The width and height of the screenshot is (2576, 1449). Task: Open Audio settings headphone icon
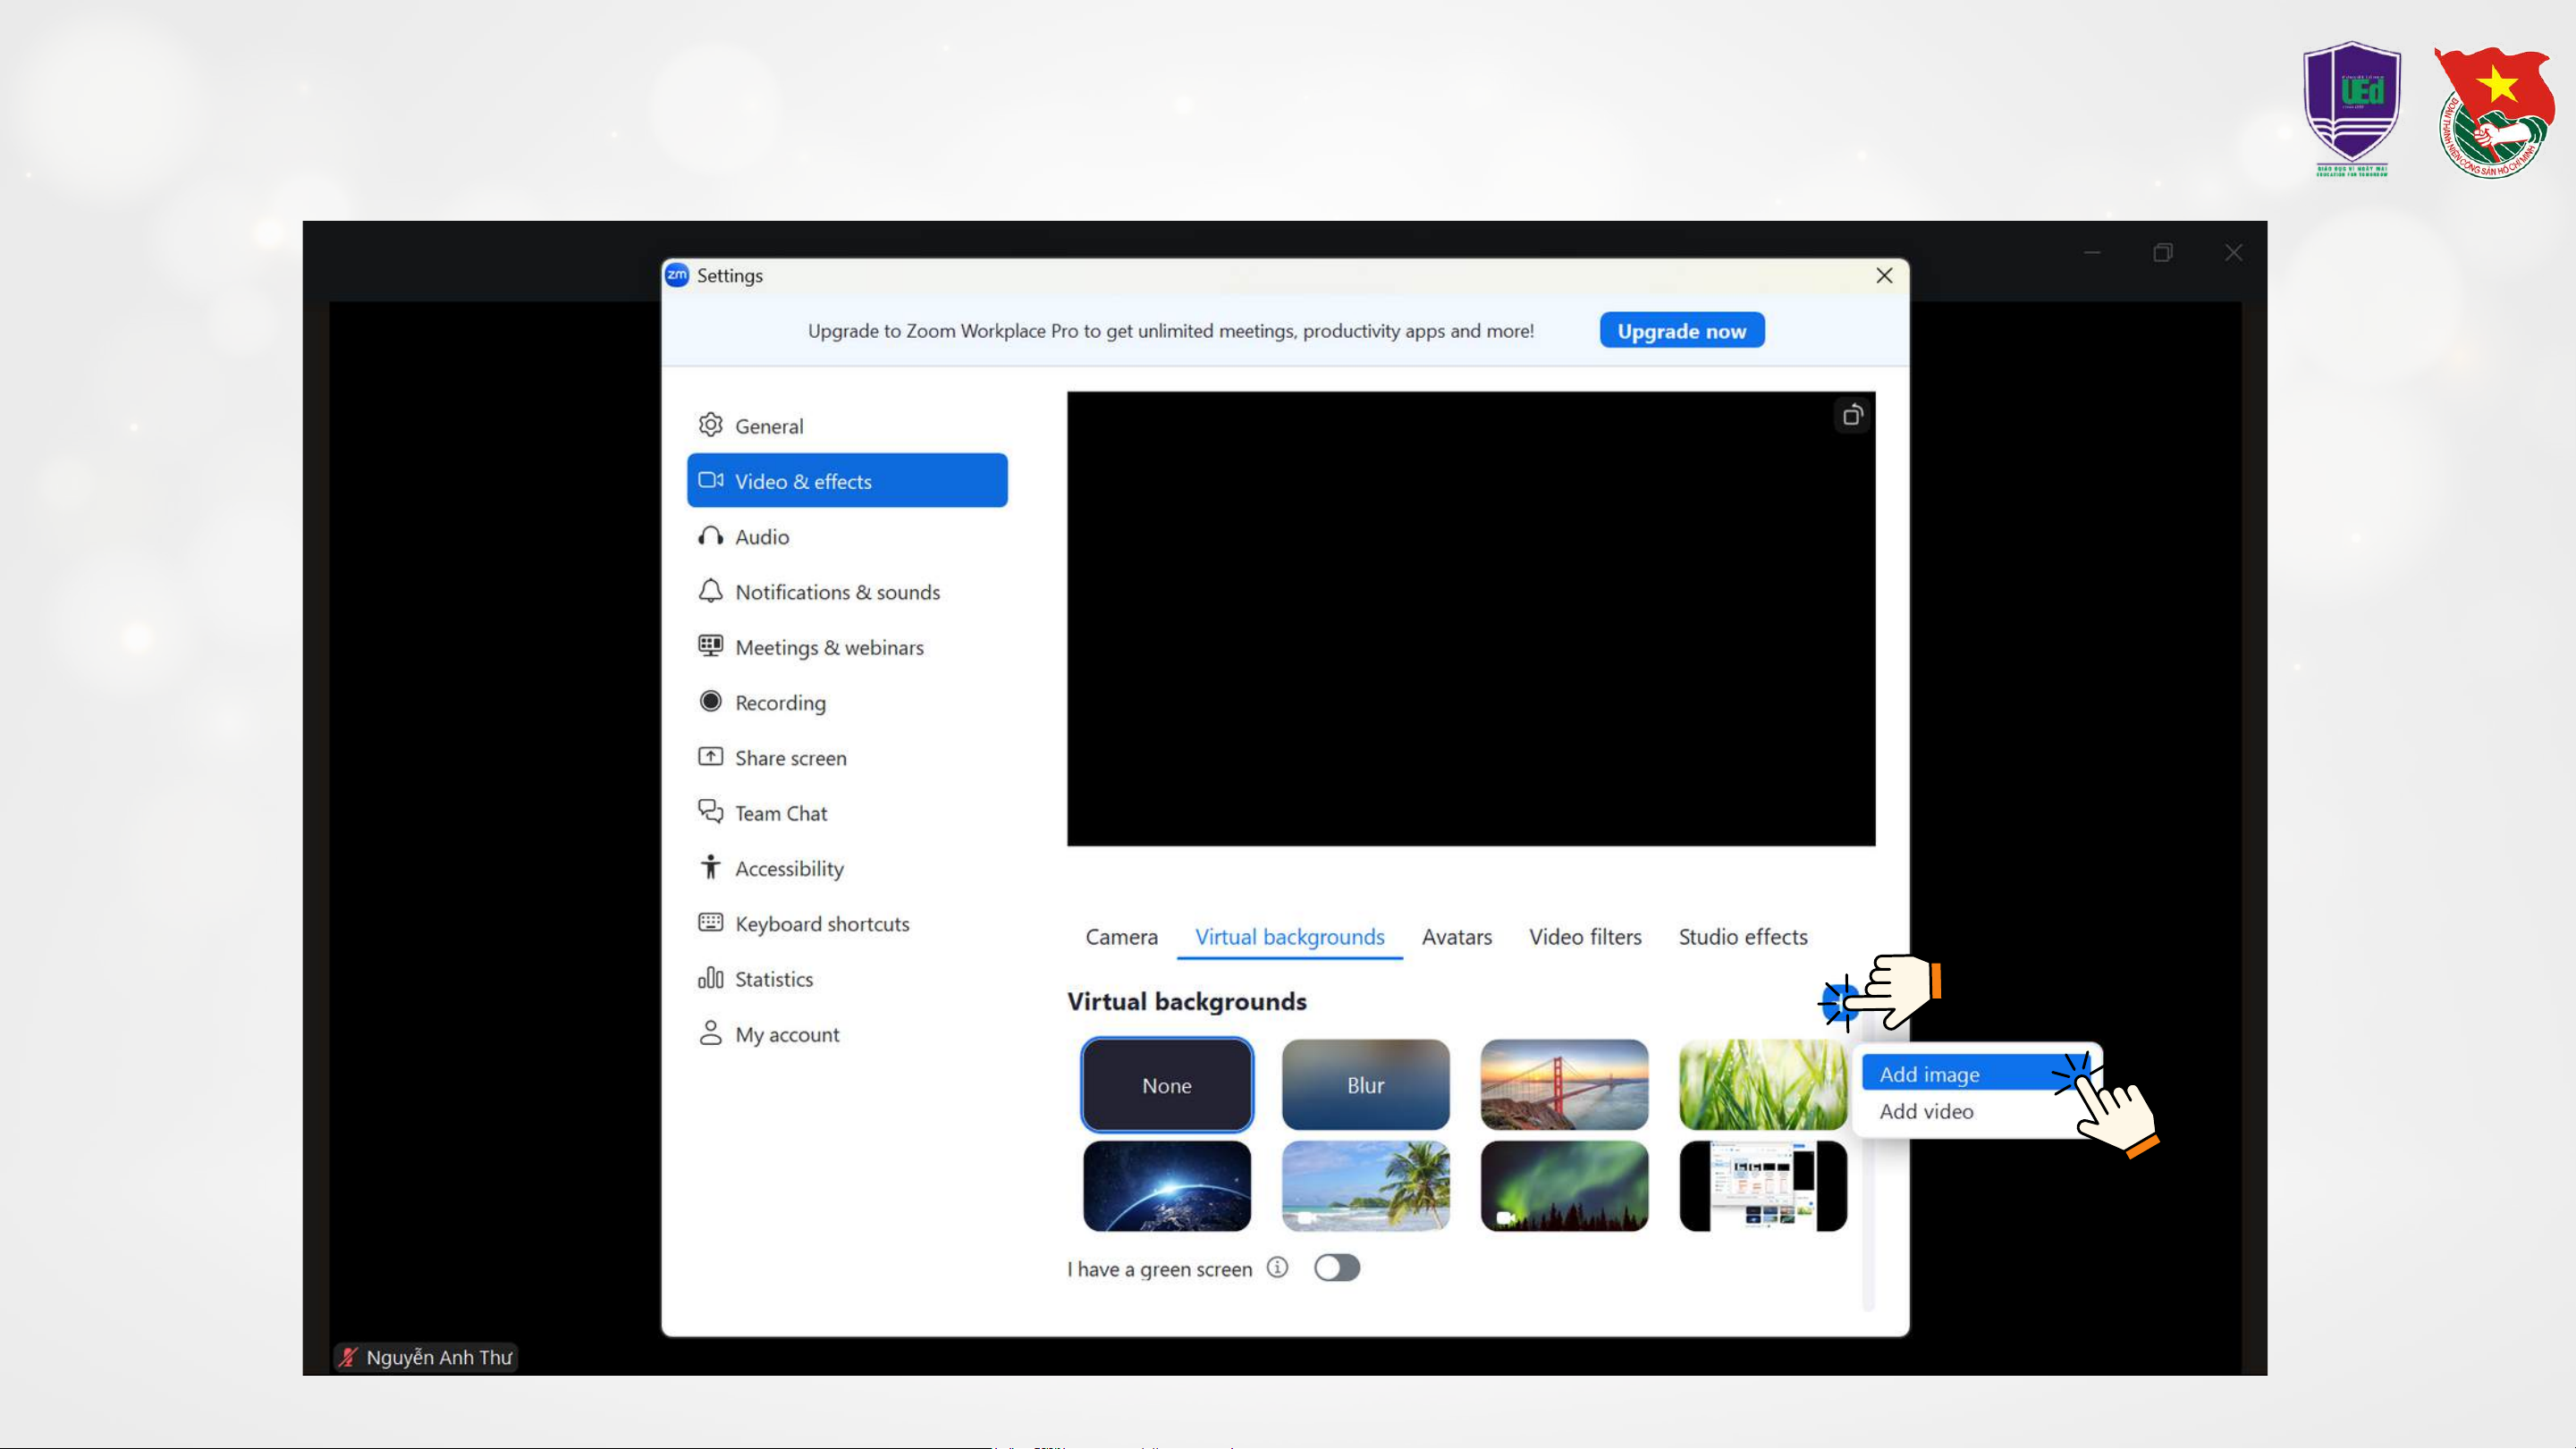(710, 536)
